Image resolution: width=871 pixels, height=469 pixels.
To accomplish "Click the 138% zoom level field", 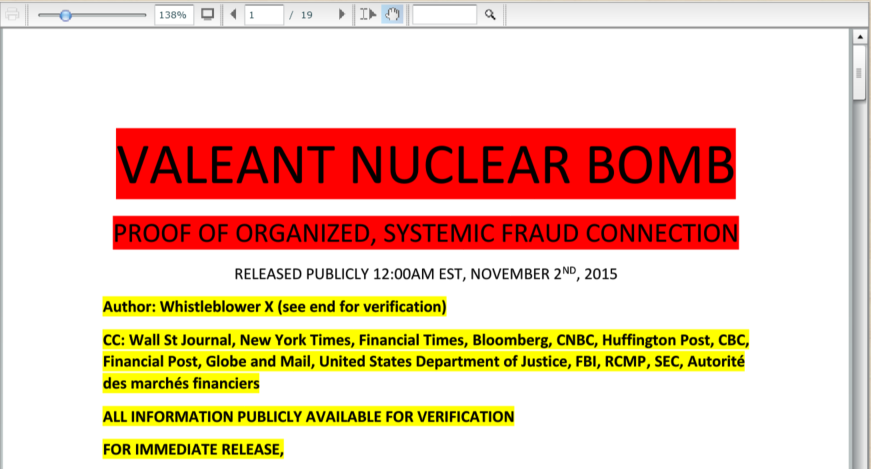I will [x=174, y=15].
